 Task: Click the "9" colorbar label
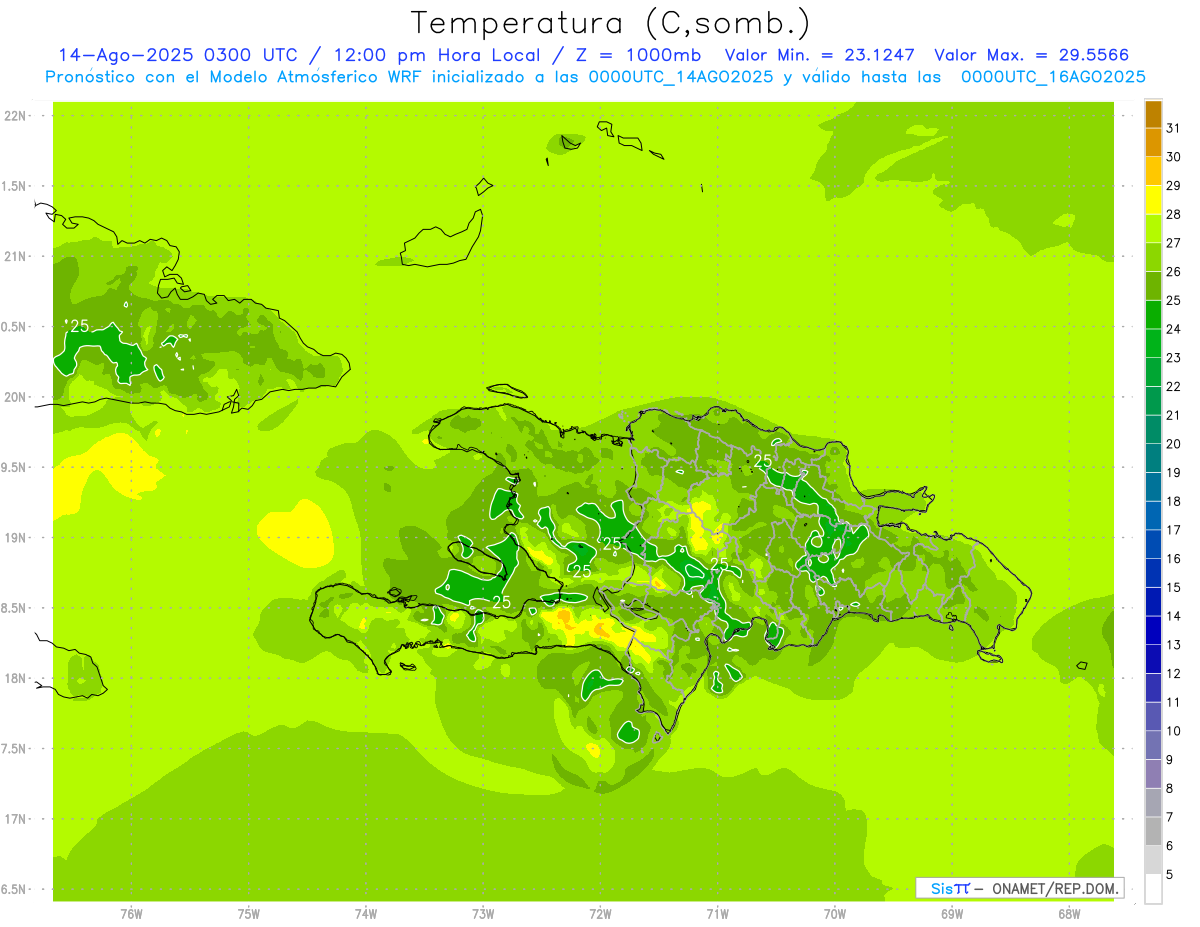pos(1169,760)
